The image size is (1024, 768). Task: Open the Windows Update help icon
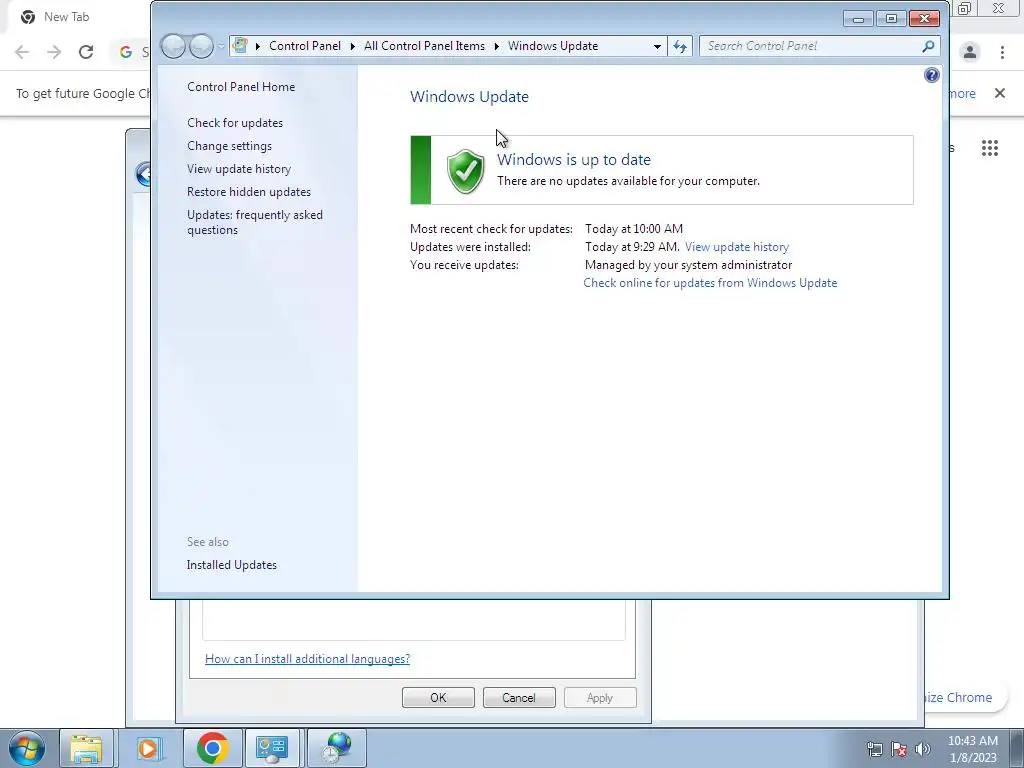coord(931,75)
